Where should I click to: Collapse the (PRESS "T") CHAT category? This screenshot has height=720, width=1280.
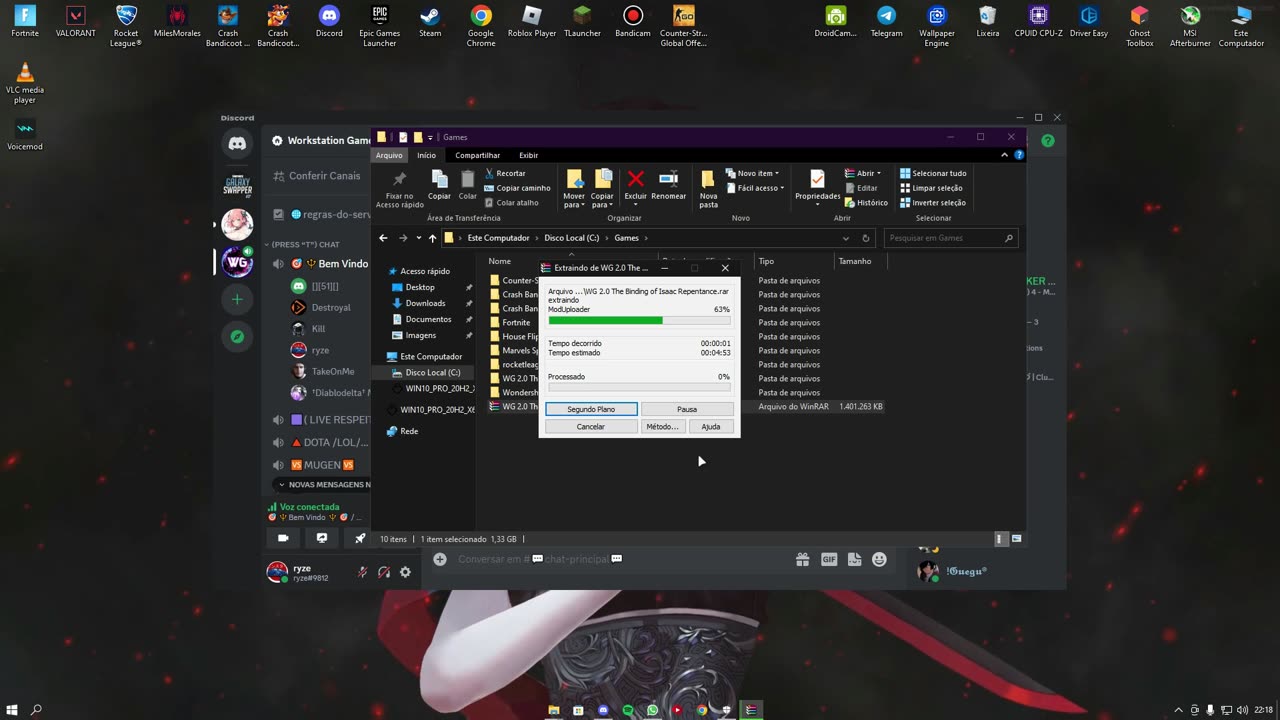[x=303, y=244]
